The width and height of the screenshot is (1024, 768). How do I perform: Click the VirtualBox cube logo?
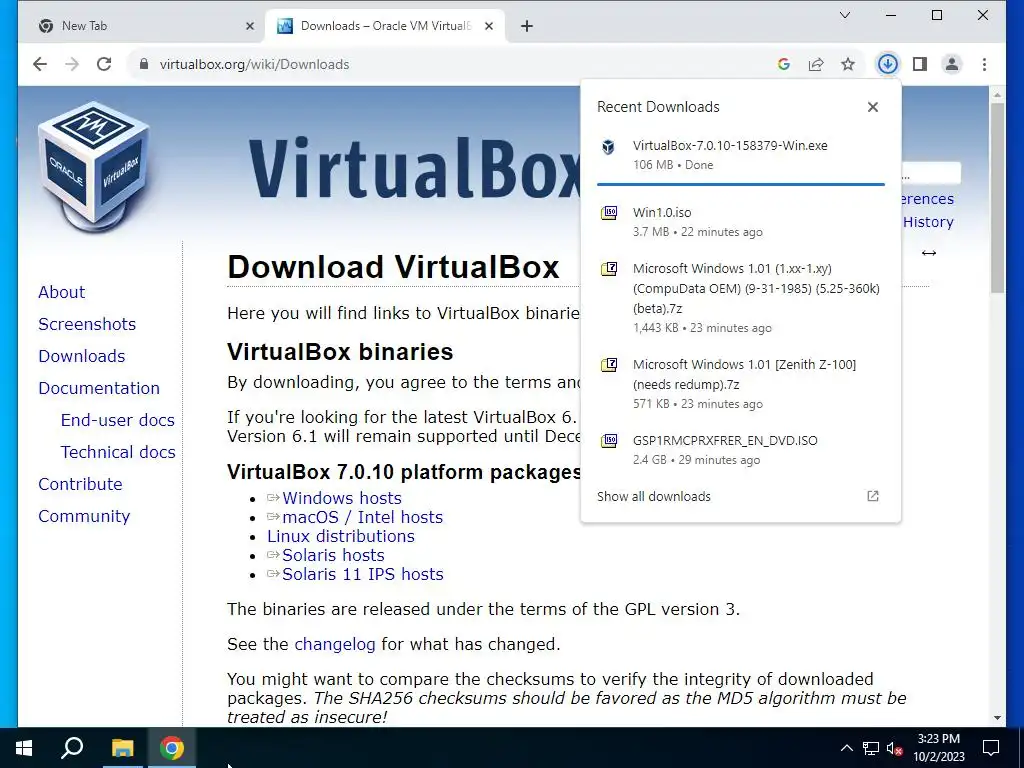pos(94,167)
